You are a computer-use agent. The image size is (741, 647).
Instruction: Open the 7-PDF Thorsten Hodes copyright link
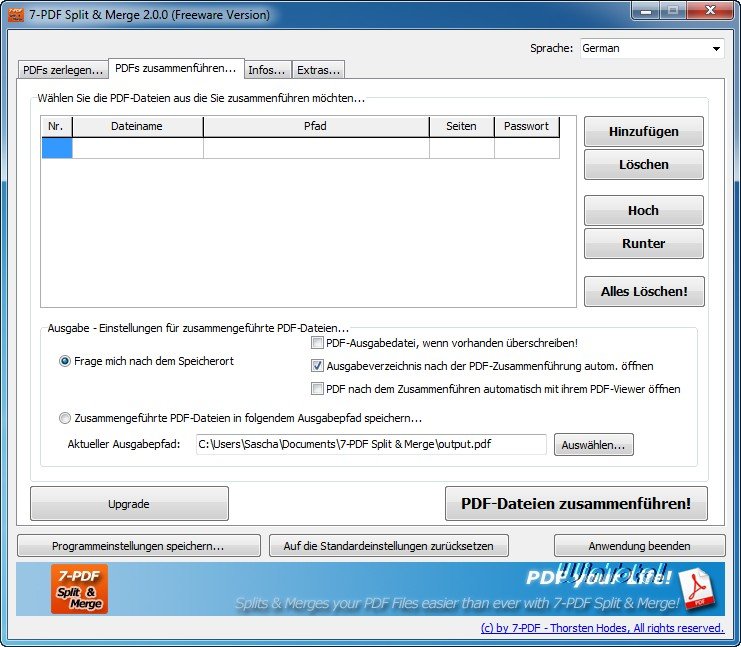(602, 628)
